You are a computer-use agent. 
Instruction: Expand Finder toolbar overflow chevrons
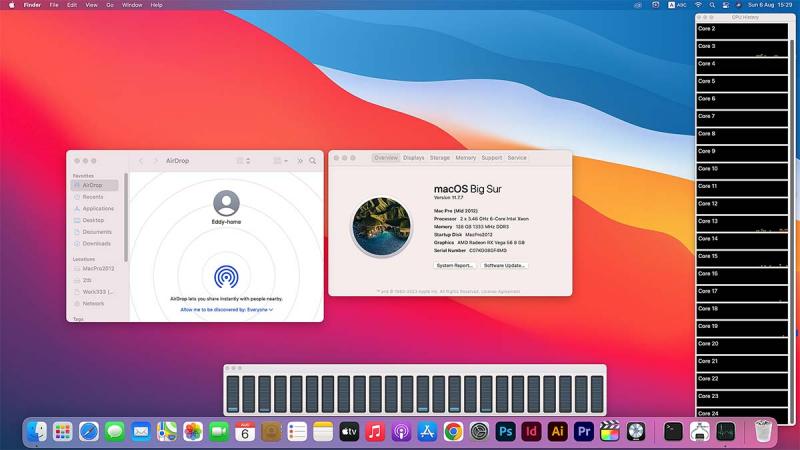pyautogui.click(x=300, y=161)
